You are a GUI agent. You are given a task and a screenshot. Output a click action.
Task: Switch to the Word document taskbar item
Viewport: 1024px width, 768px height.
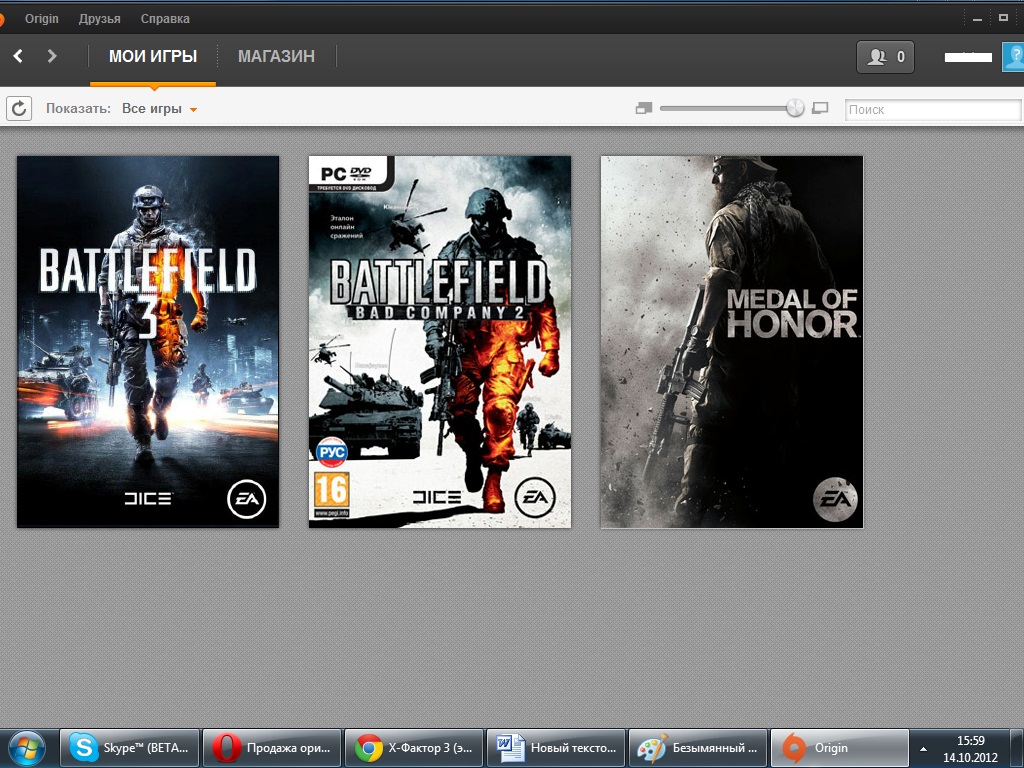coord(556,748)
